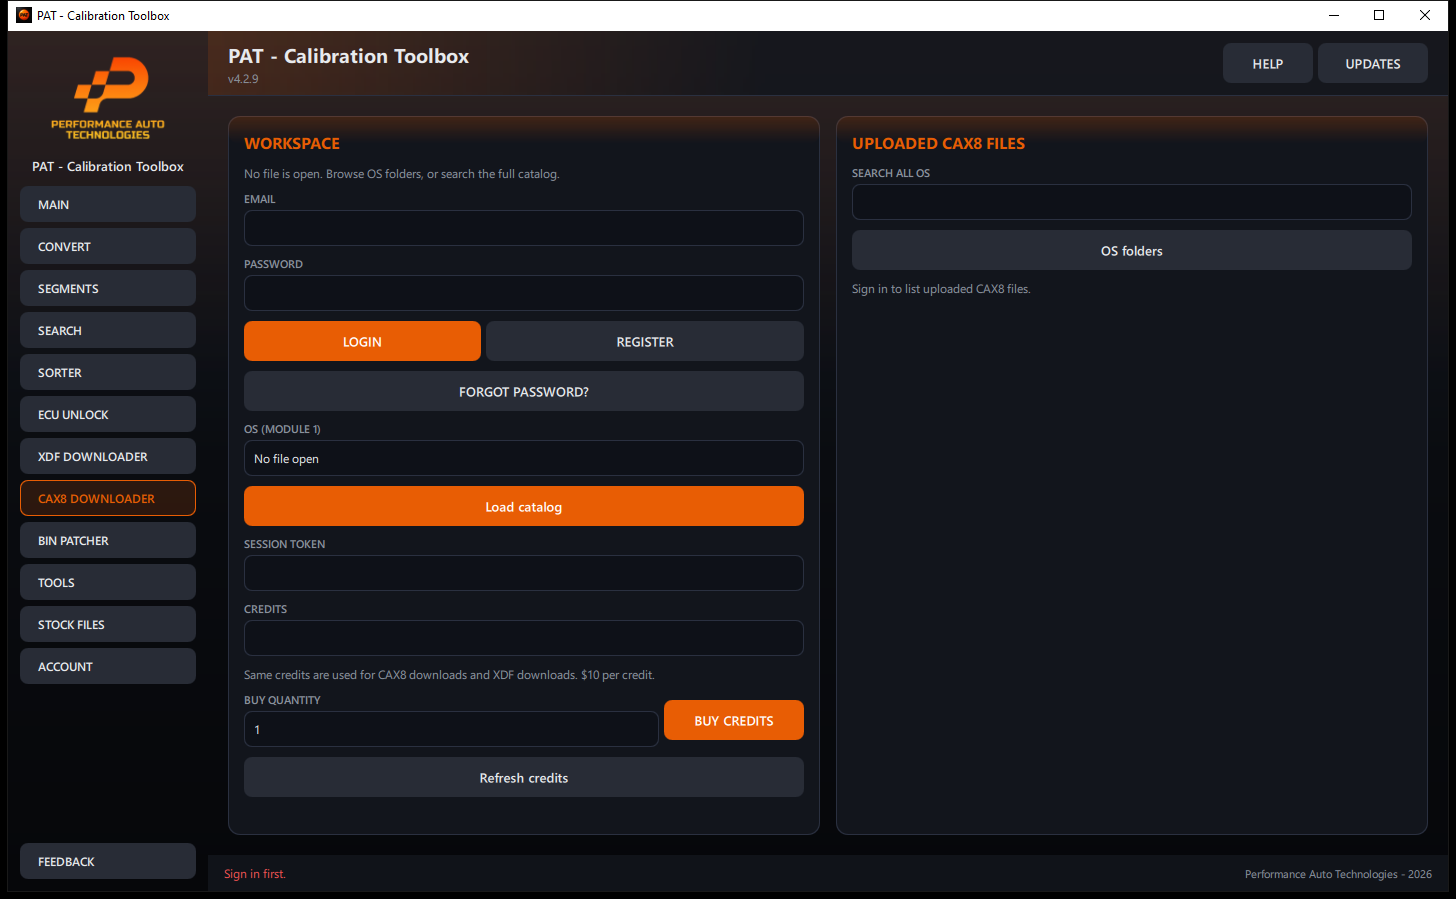Click WORKSPACE panel heading

pyautogui.click(x=292, y=143)
